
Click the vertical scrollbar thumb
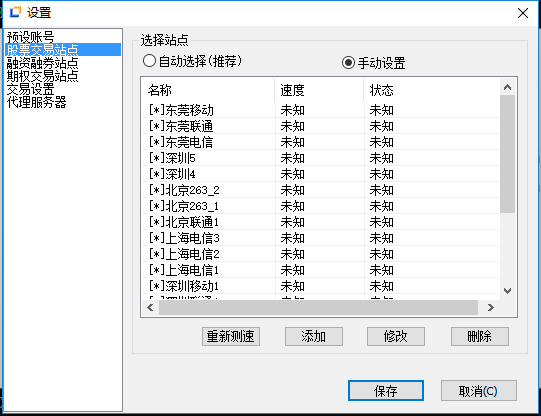507,154
